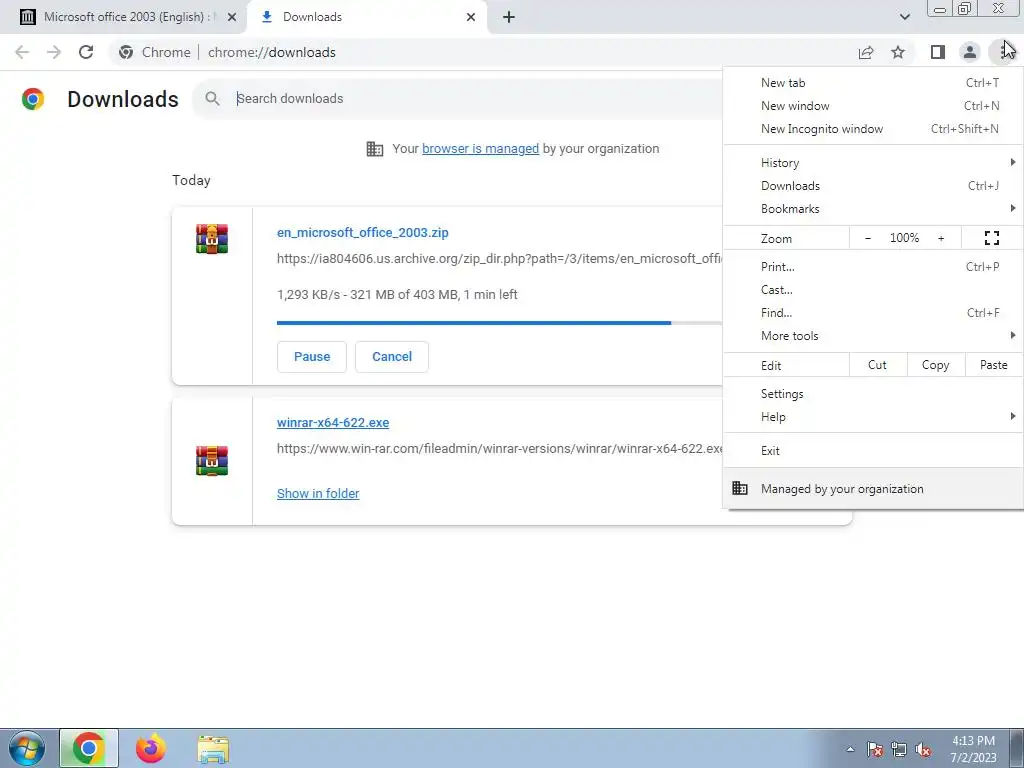The image size is (1024, 768).
Task: Select Cast... from the menu
Action: coord(873,289)
